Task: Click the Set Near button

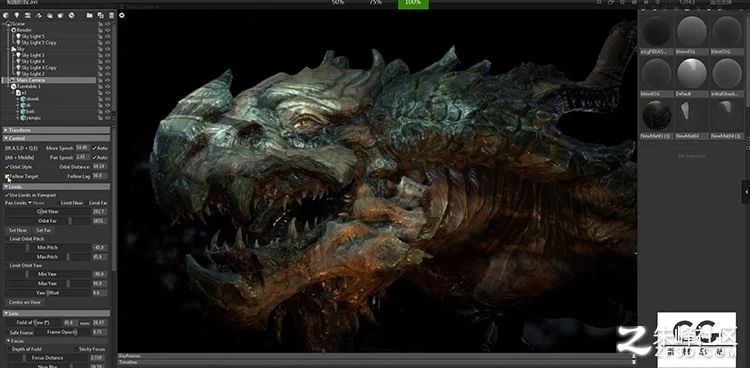Action: click(18, 230)
